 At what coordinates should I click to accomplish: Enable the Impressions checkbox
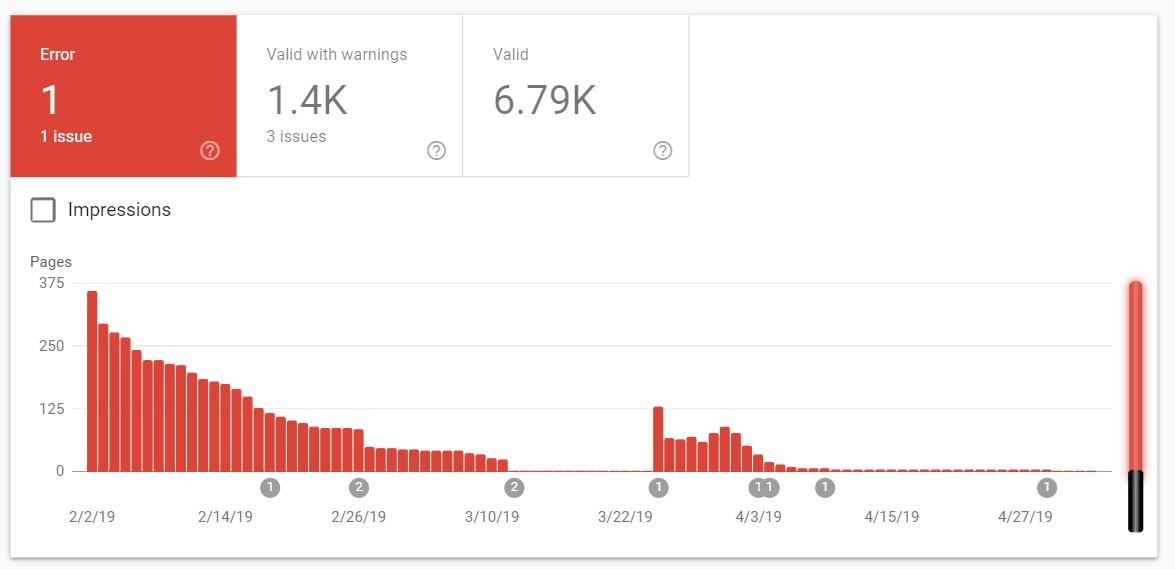coord(43,210)
